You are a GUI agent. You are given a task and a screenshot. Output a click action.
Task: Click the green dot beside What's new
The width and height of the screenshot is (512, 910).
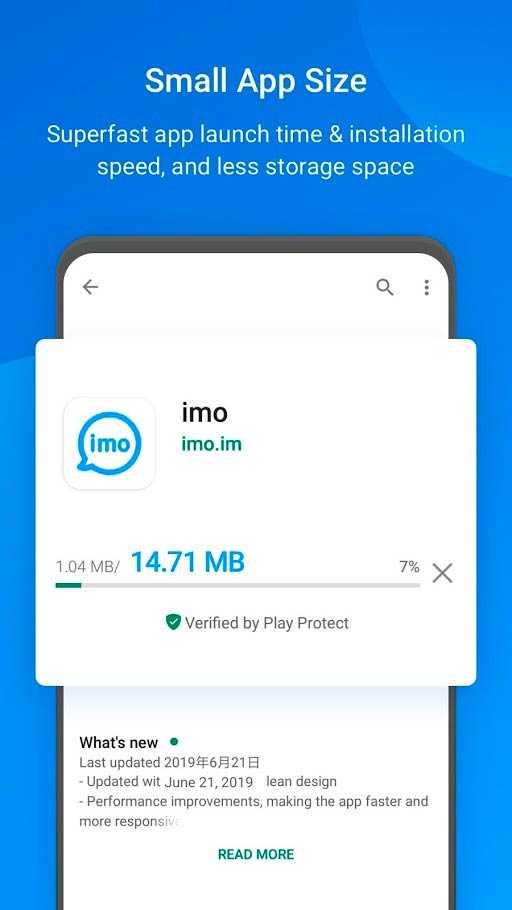[x=174, y=741]
